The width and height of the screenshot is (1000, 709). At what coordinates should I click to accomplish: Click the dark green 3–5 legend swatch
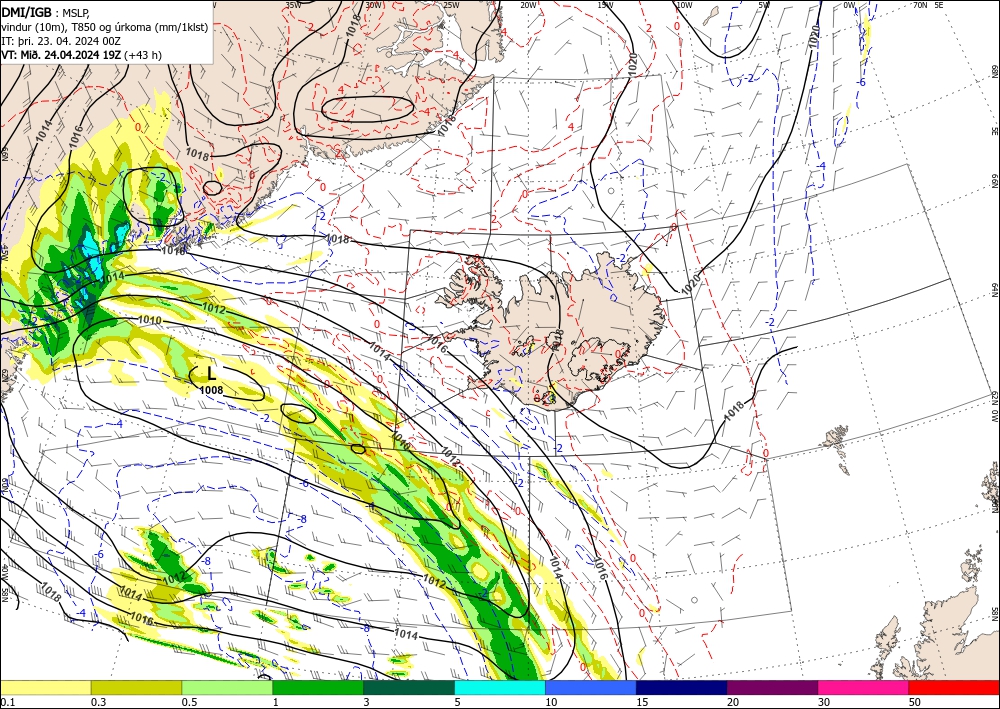(x=409, y=687)
